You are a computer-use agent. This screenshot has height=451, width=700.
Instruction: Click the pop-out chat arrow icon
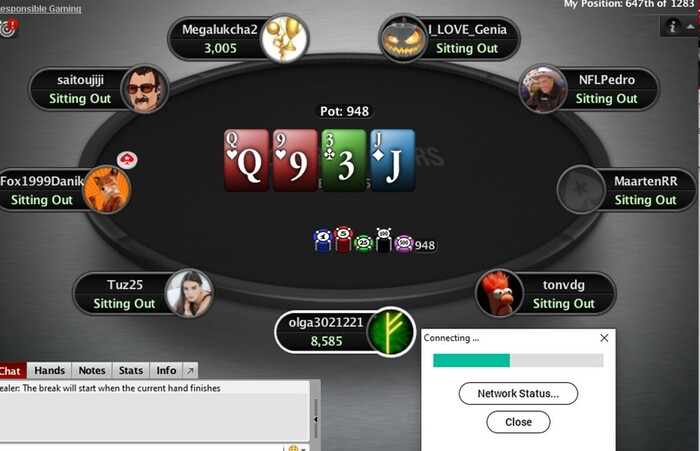click(190, 371)
